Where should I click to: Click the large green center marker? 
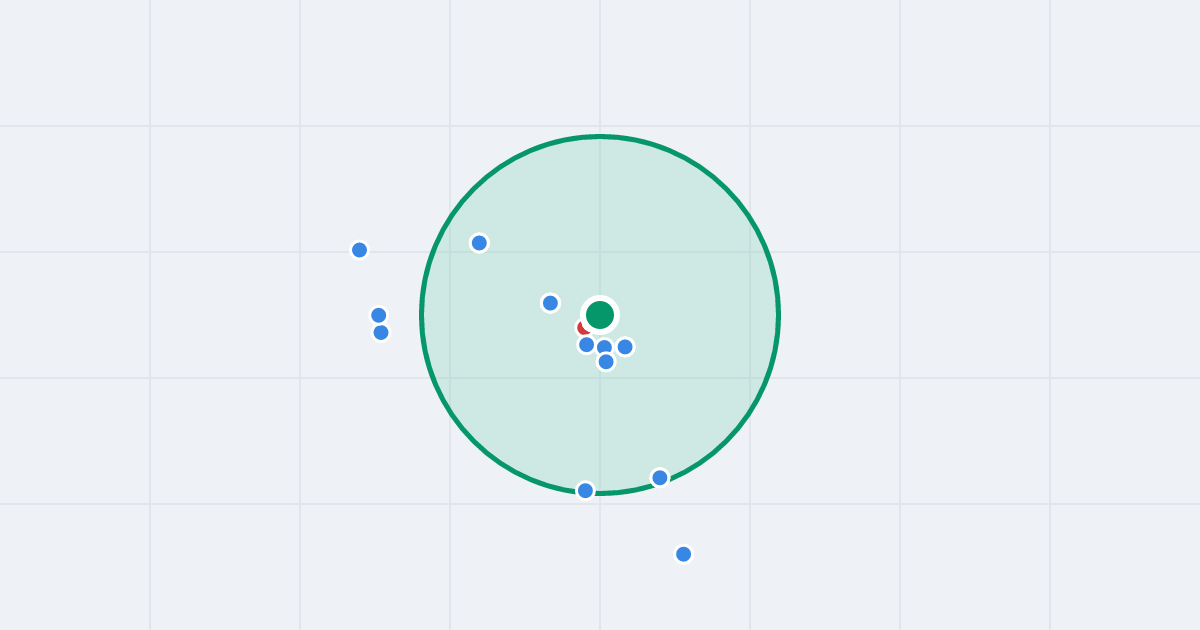[x=600, y=315]
